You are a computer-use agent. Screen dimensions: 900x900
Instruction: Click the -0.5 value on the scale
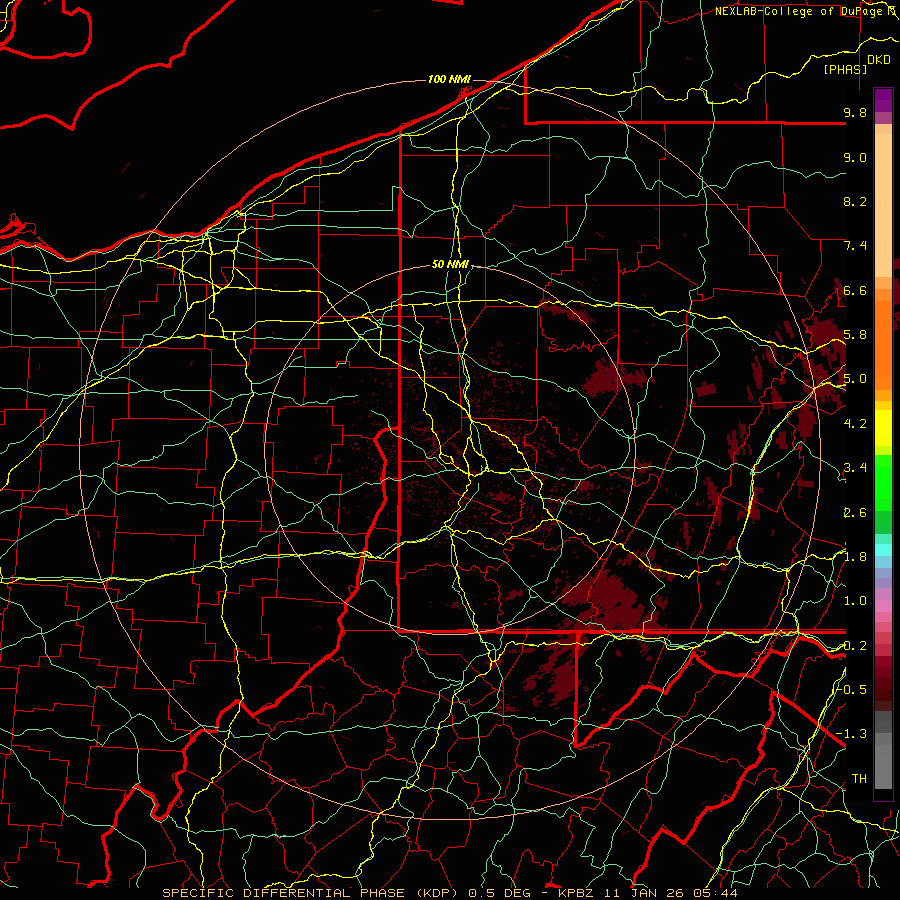coord(852,689)
